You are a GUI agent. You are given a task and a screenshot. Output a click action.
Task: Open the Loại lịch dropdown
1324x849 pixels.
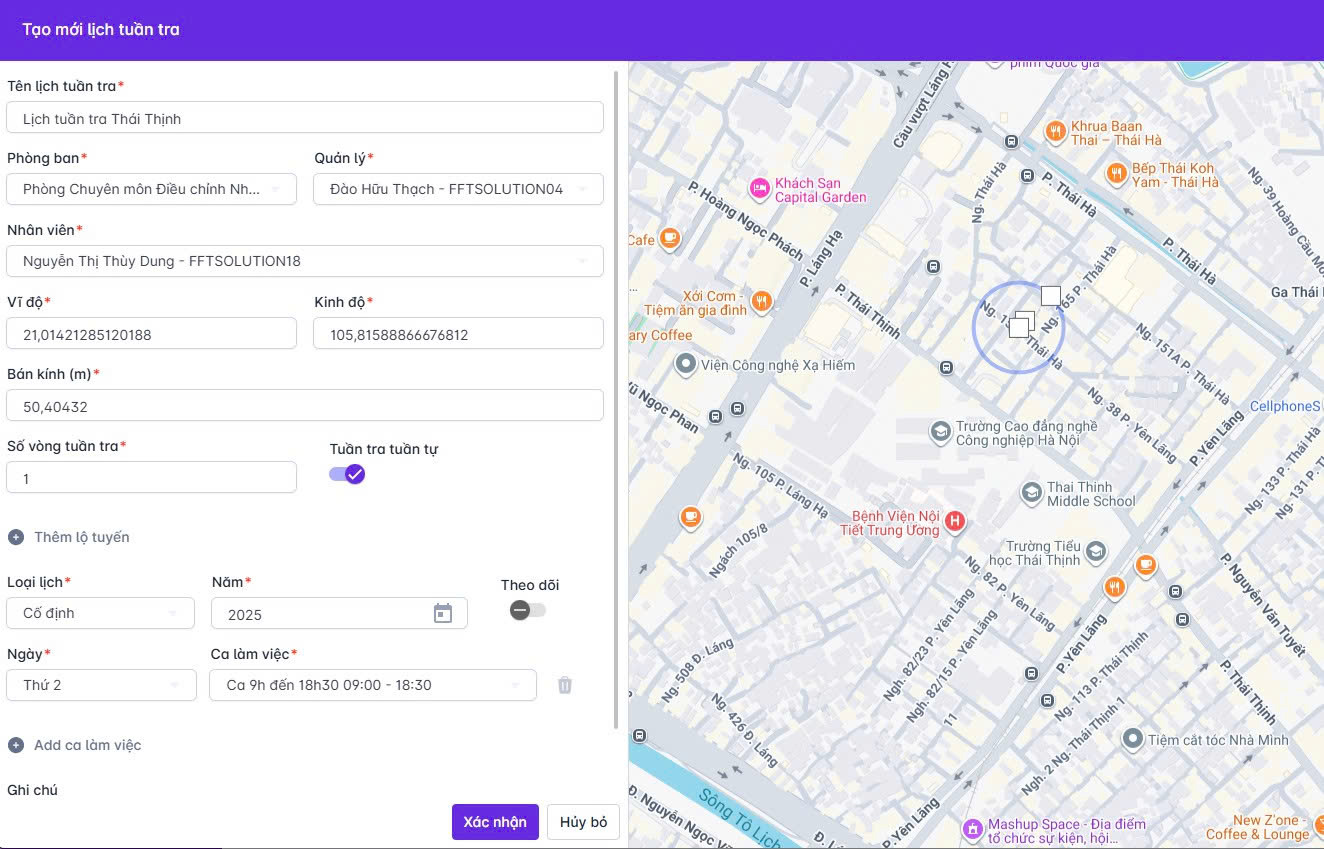pyautogui.click(x=101, y=613)
